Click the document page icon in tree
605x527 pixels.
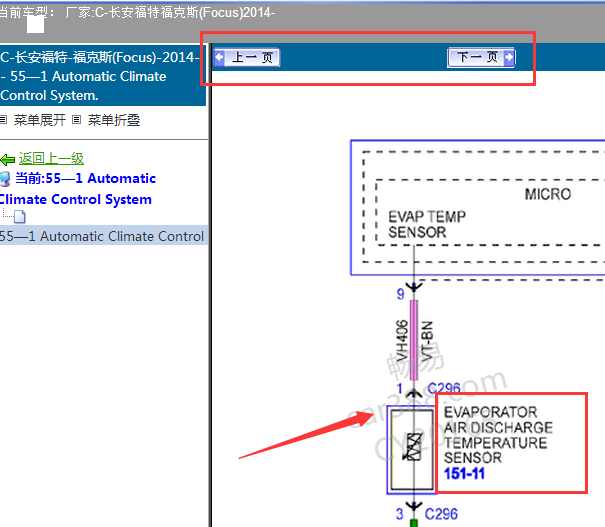(x=20, y=217)
